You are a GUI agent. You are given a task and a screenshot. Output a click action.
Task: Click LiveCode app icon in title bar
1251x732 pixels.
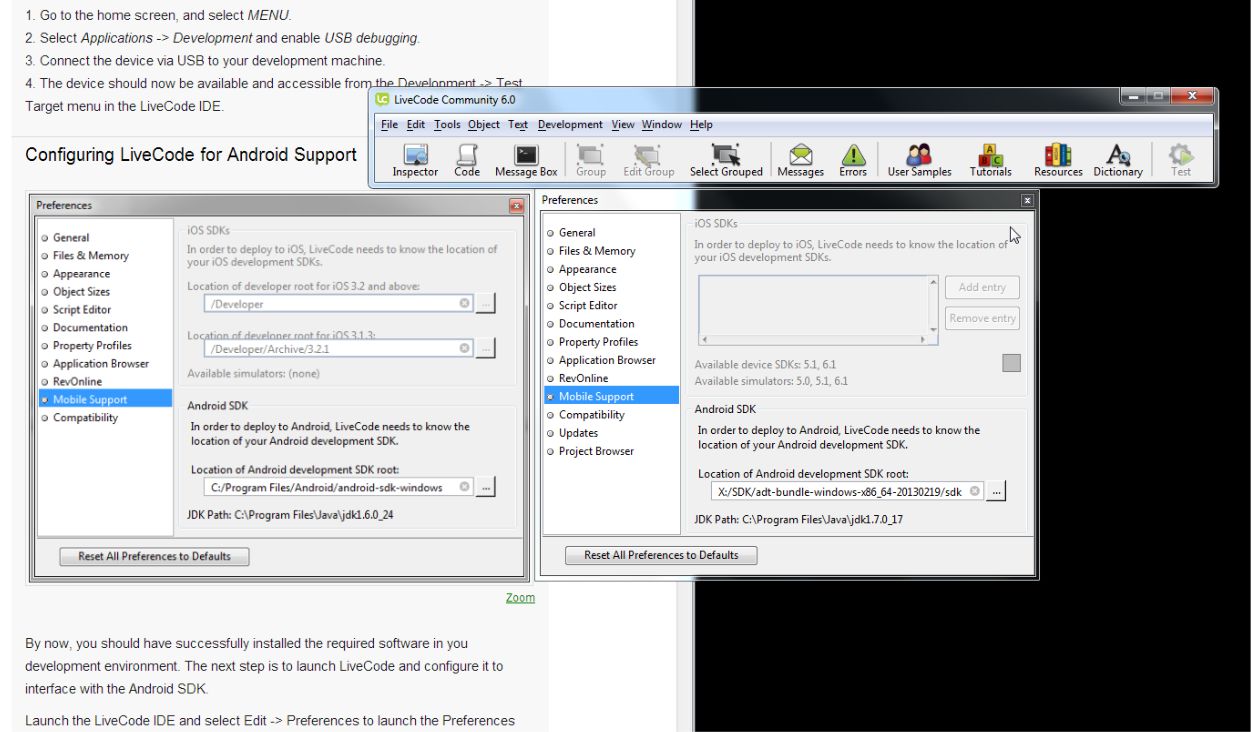pyautogui.click(x=383, y=99)
